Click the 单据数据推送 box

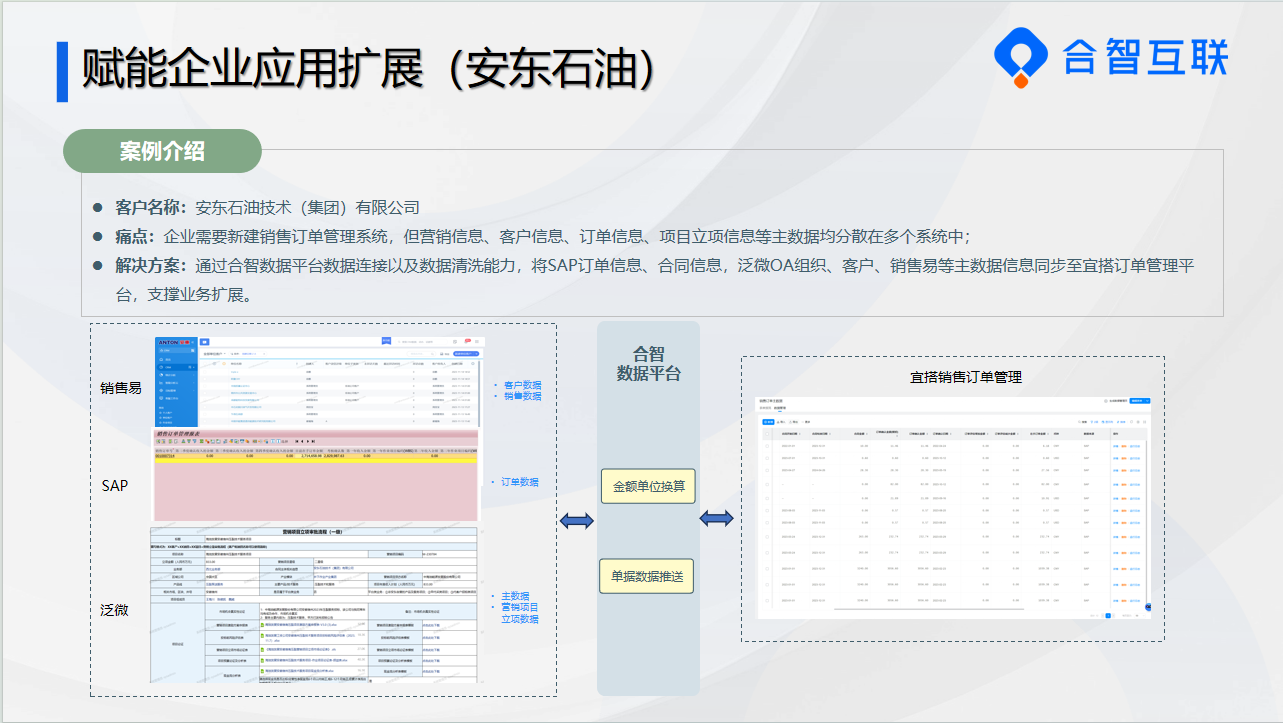[648, 576]
